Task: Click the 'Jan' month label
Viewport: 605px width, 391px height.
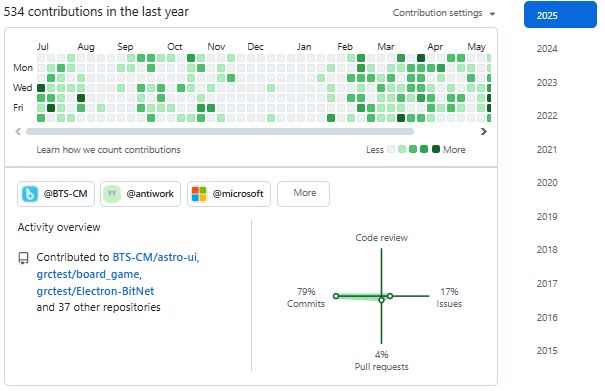Action: click(x=304, y=47)
